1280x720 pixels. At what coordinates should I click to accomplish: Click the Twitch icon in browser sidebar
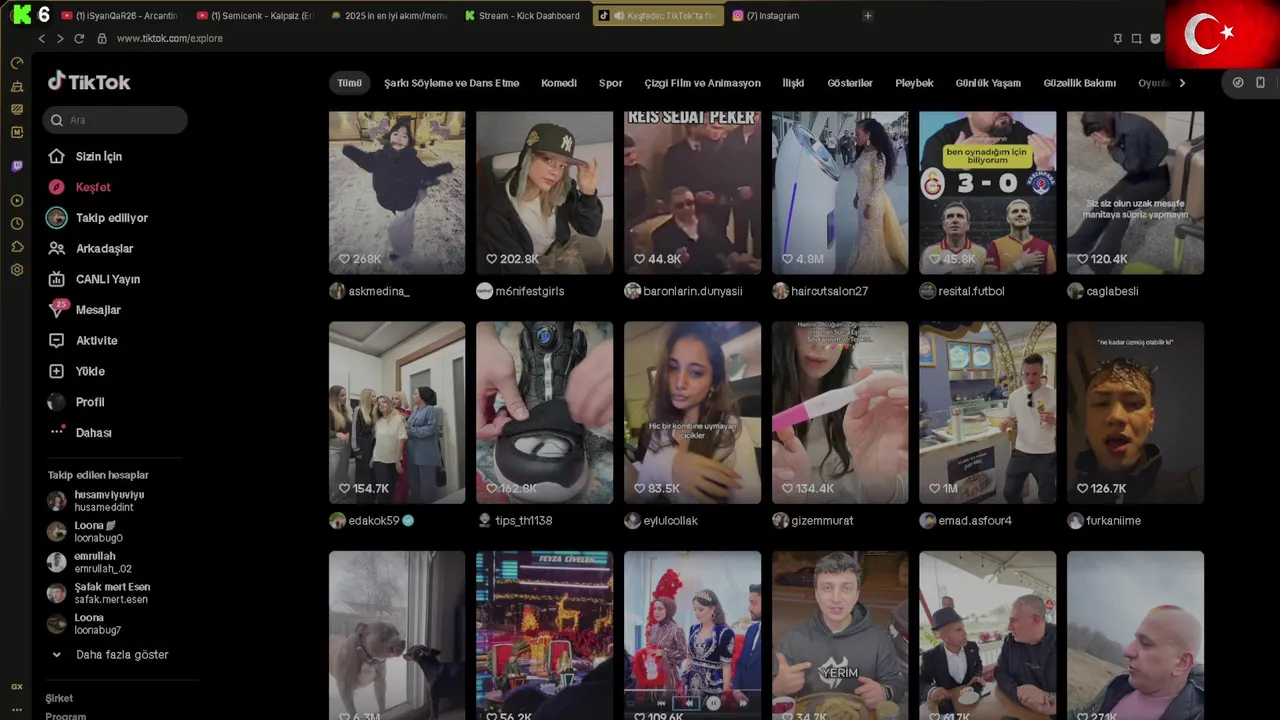pyautogui.click(x=17, y=166)
